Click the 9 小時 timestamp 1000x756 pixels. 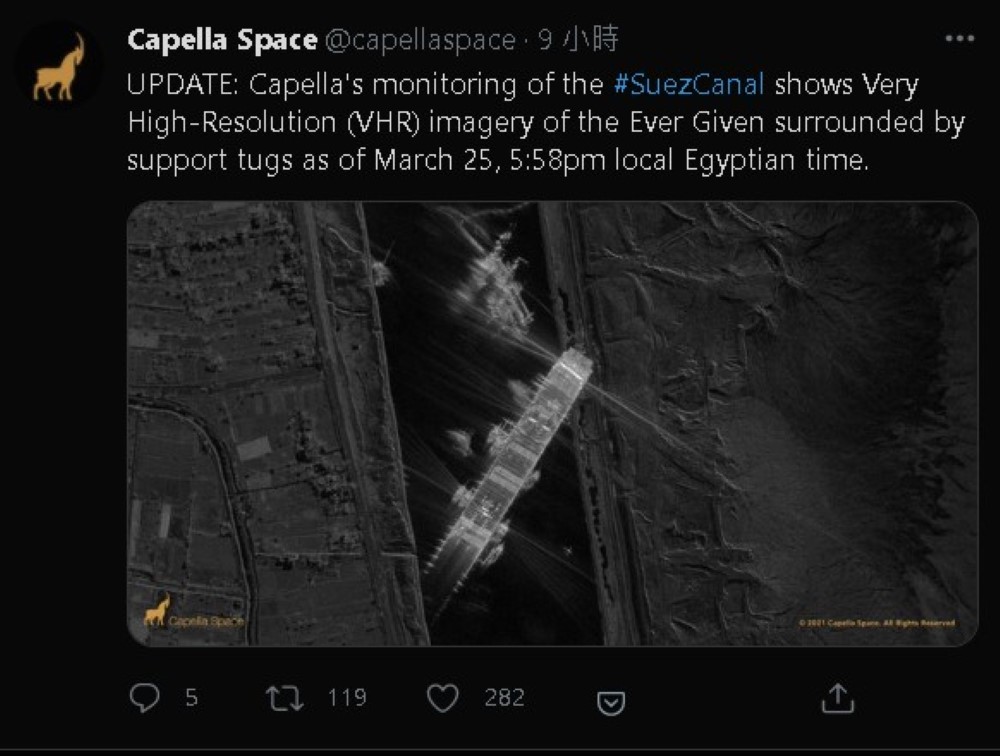point(577,40)
